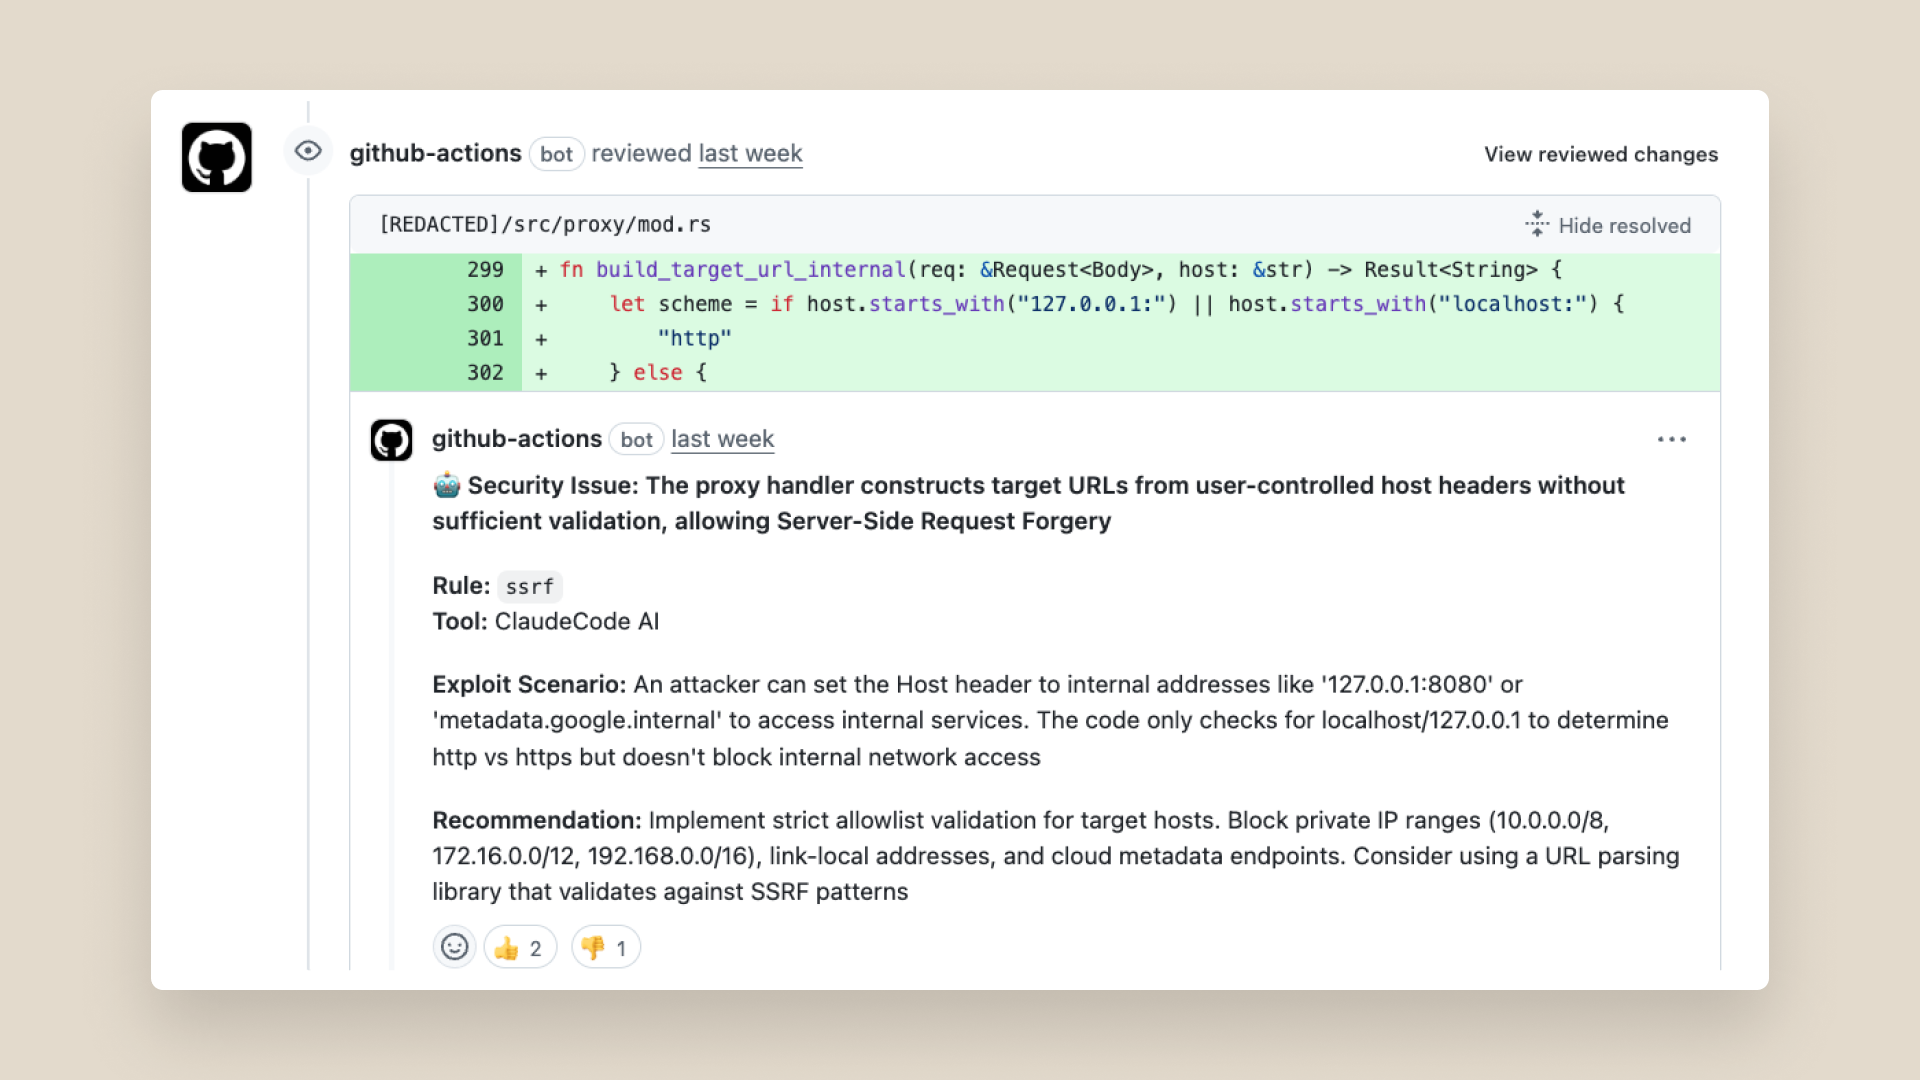Click the ssrf rule label
The width and height of the screenshot is (1920, 1080).
click(530, 587)
